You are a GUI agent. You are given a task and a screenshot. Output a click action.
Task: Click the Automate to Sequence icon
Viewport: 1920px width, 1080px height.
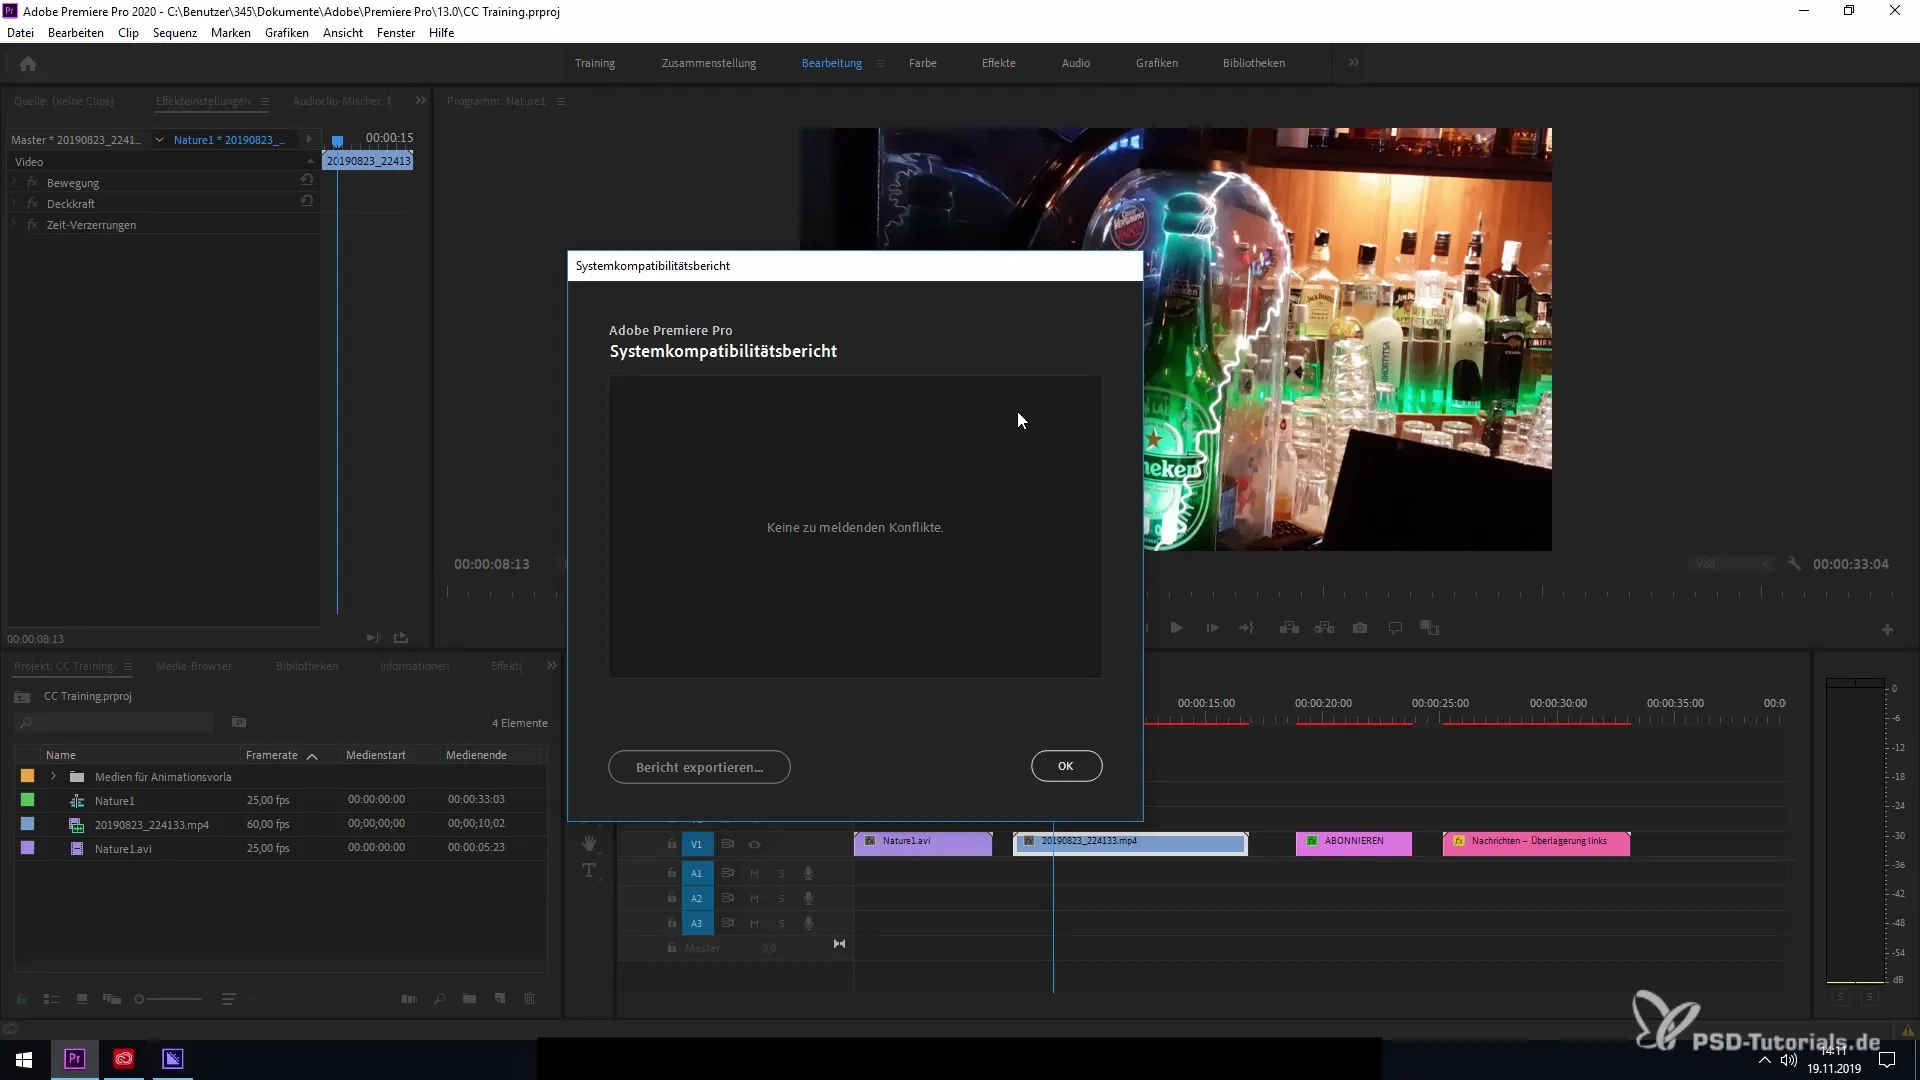click(x=409, y=999)
